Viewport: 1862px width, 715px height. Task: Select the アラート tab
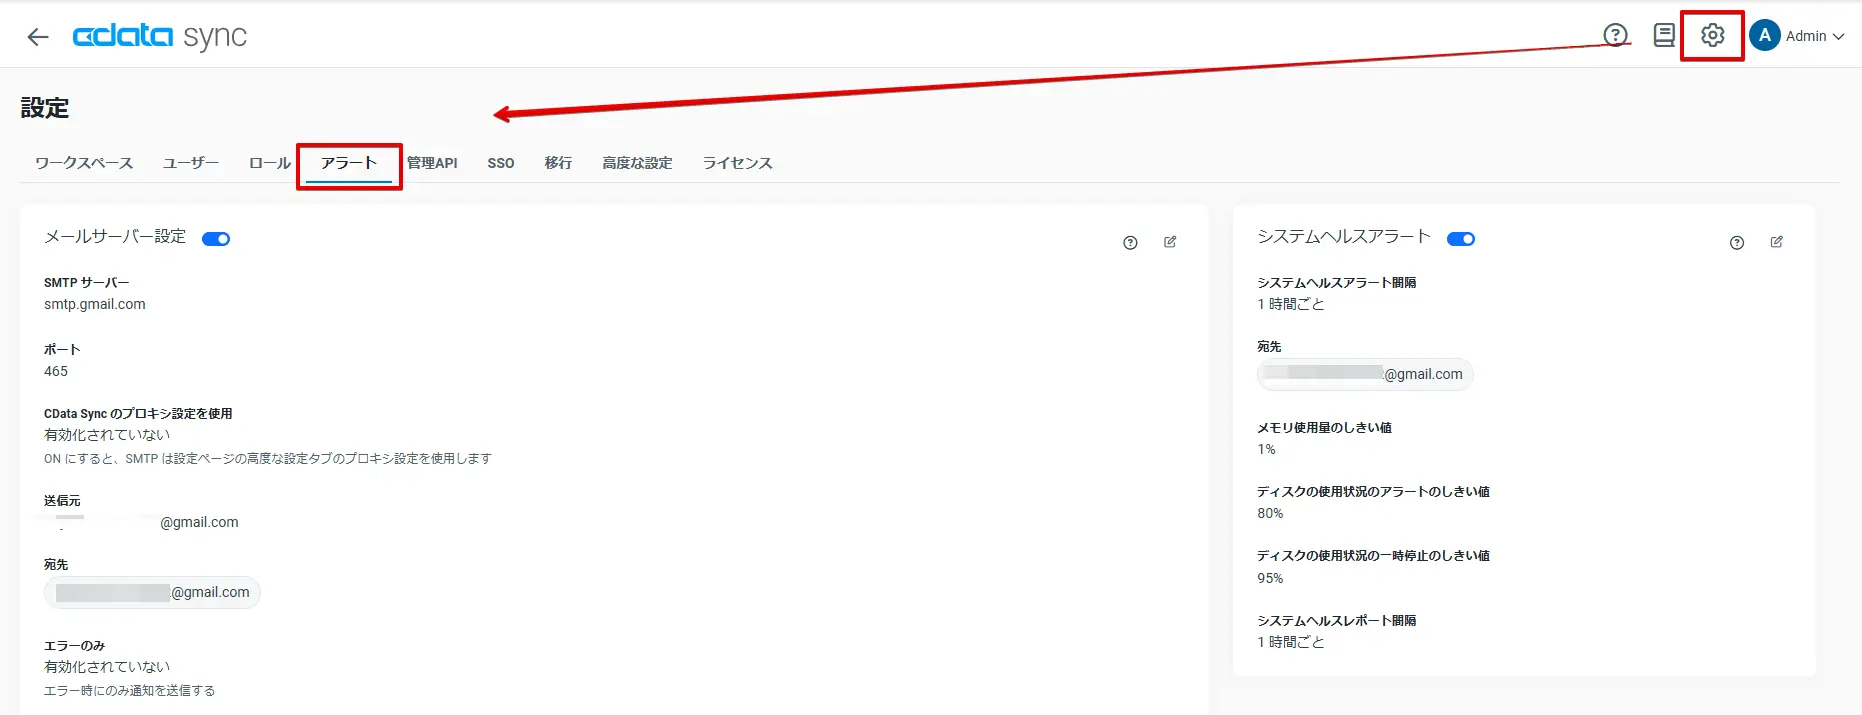click(x=349, y=163)
